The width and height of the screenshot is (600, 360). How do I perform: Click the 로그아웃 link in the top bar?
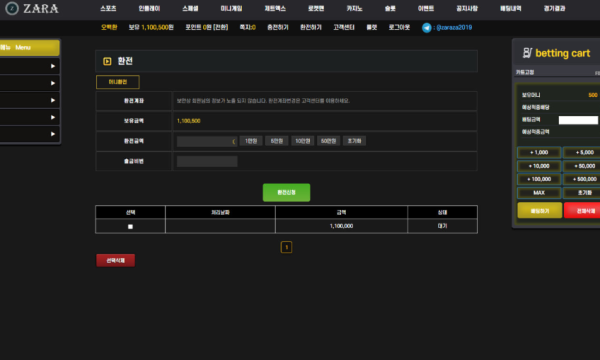click(x=399, y=28)
